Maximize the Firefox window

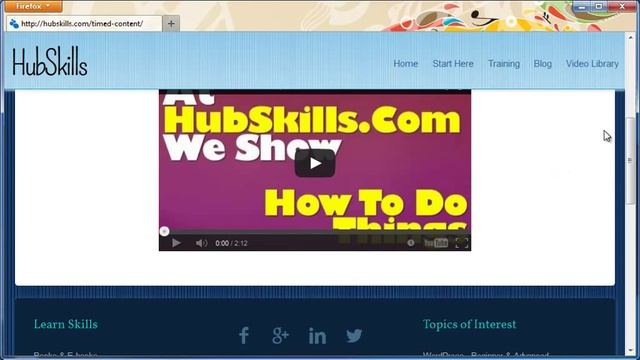[599, 6]
